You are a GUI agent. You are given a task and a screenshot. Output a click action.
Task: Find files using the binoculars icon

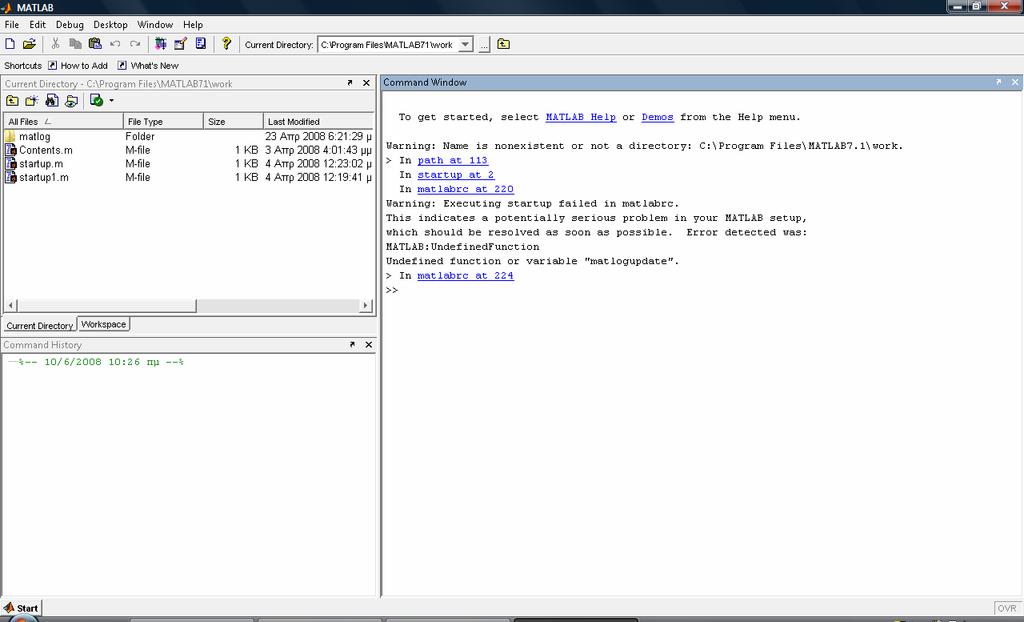52,101
